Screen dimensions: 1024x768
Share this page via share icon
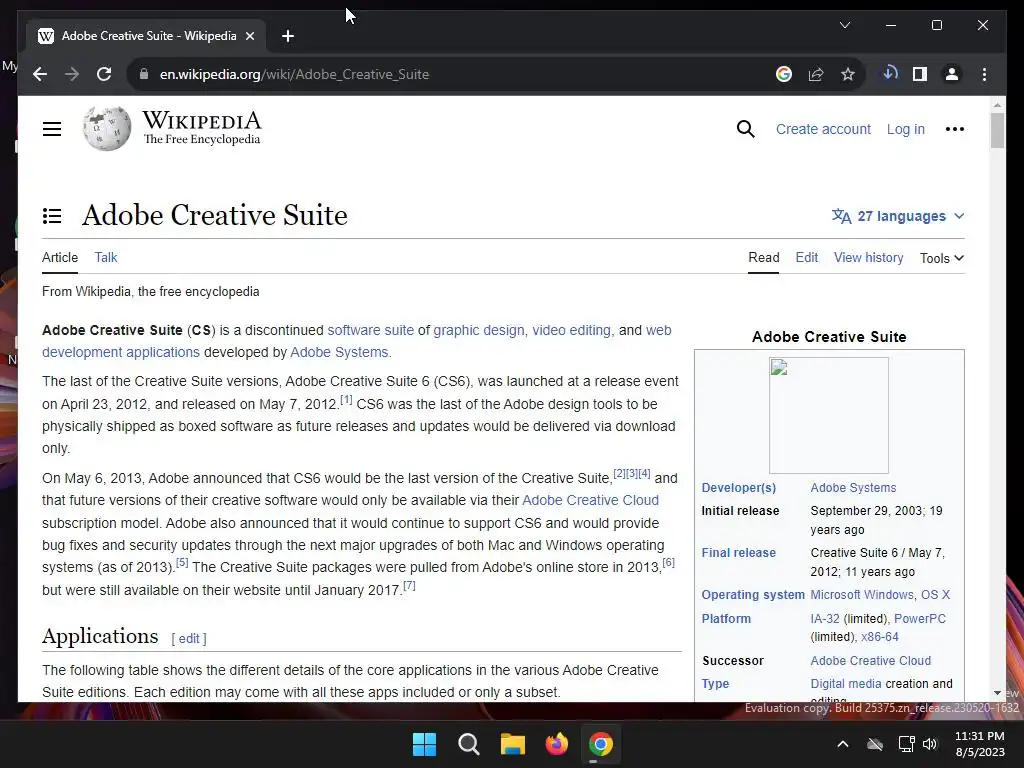tap(816, 74)
